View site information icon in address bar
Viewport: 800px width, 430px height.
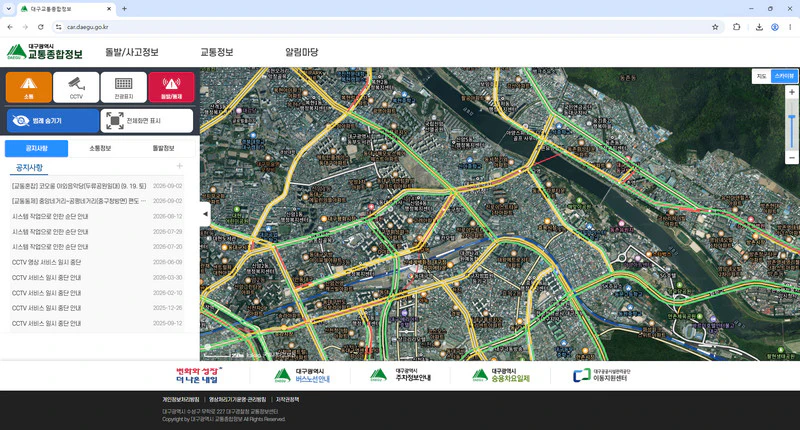pos(59,27)
